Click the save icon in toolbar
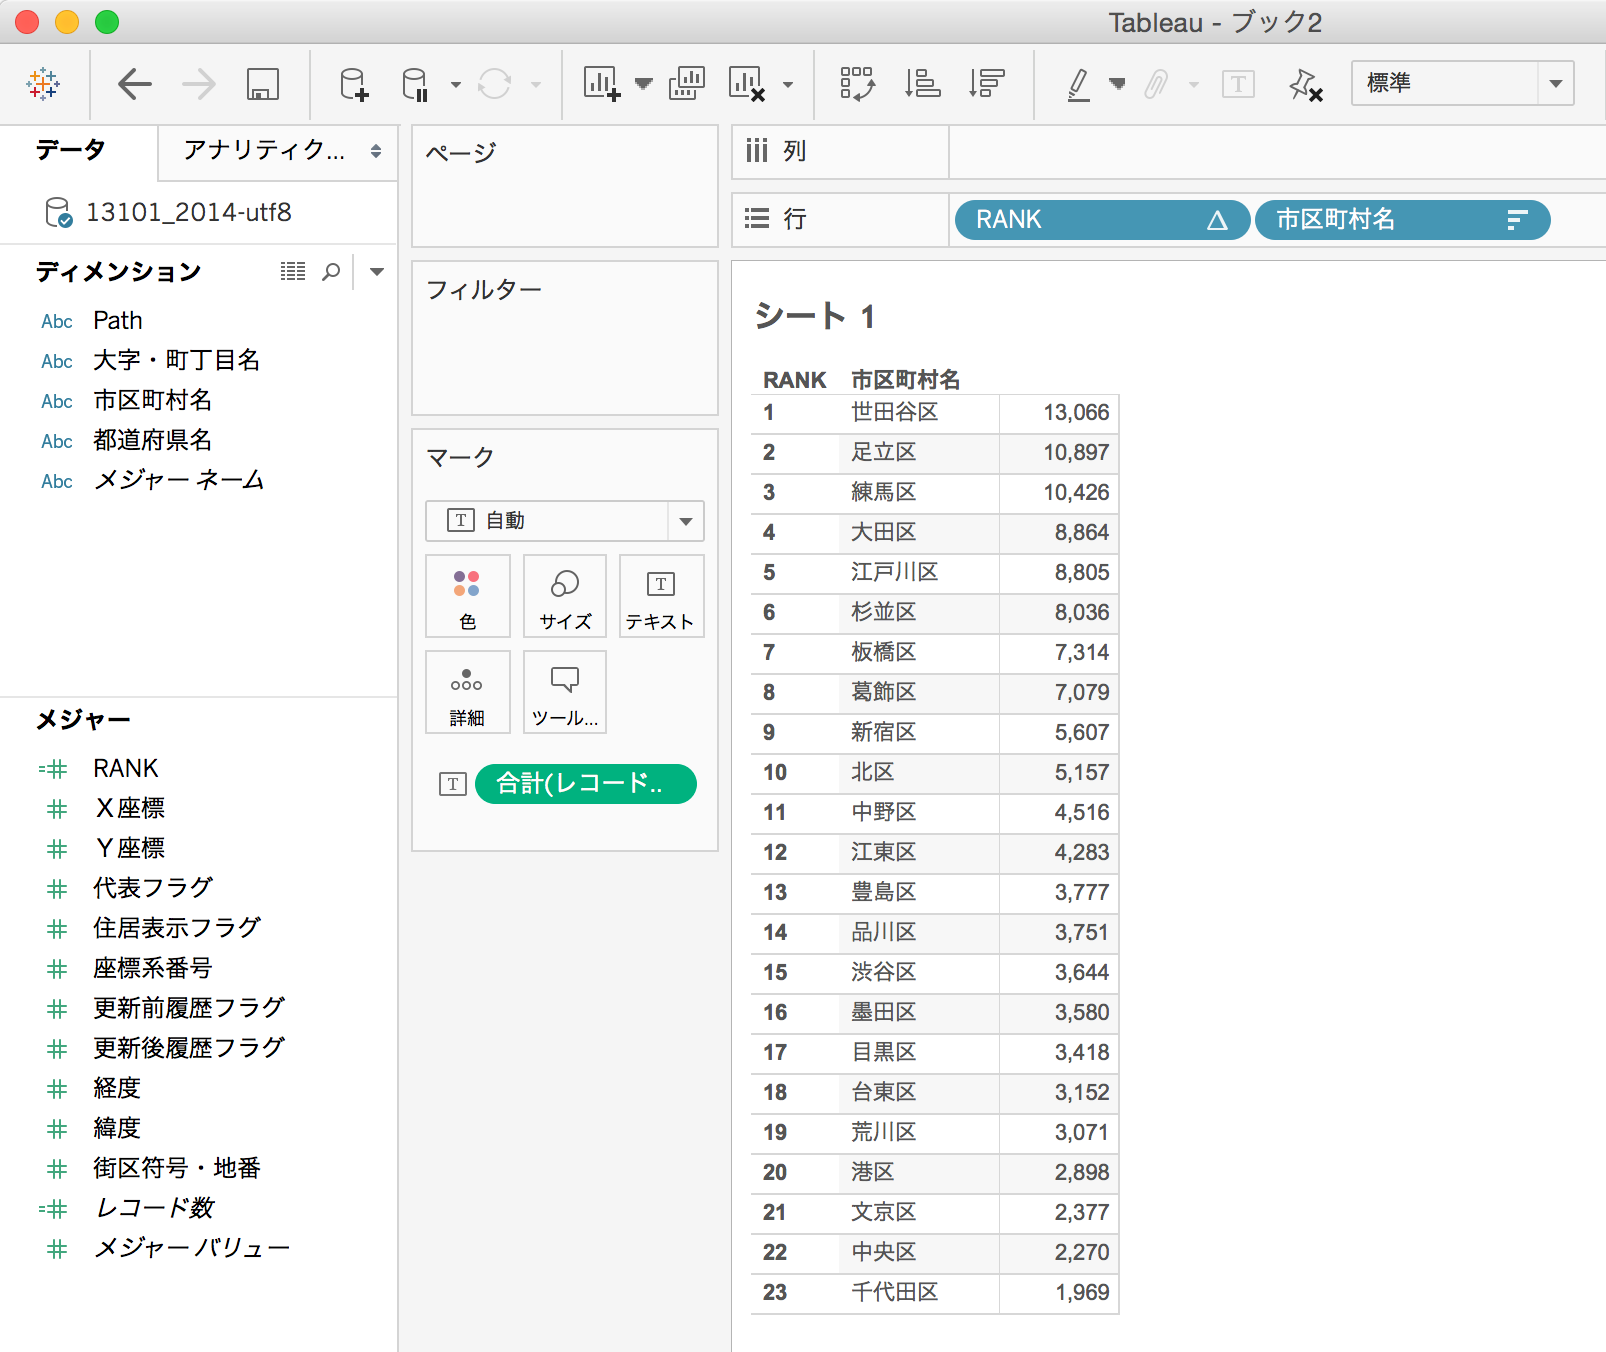Screen dimensions: 1606x1352 pyautogui.click(x=262, y=84)
